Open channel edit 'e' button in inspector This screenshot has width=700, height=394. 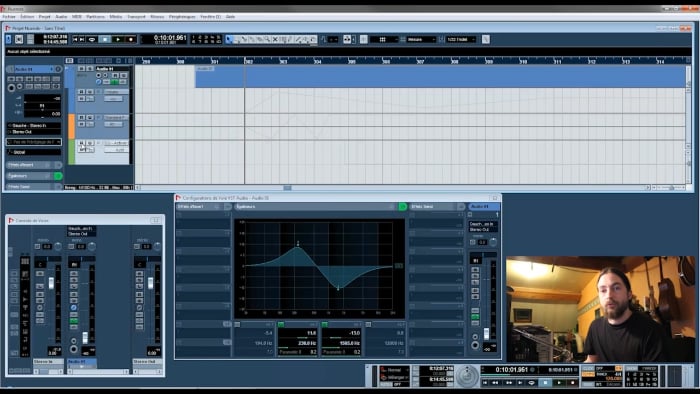pos(58,69)
